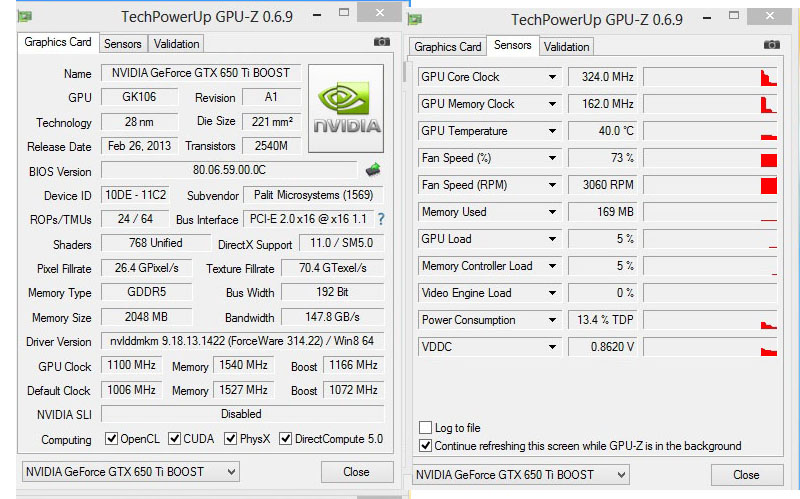This screenshot has height=499, width=800.
Task: Click the 3060 RPM fan reading
Action: coord(603,185)
